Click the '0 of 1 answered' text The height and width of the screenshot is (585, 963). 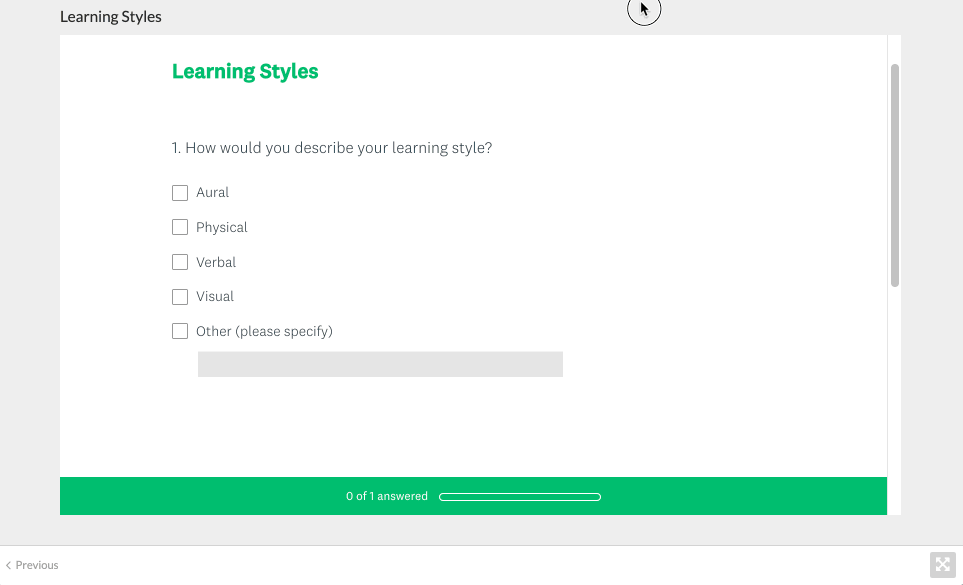click(x=387, y=497)
